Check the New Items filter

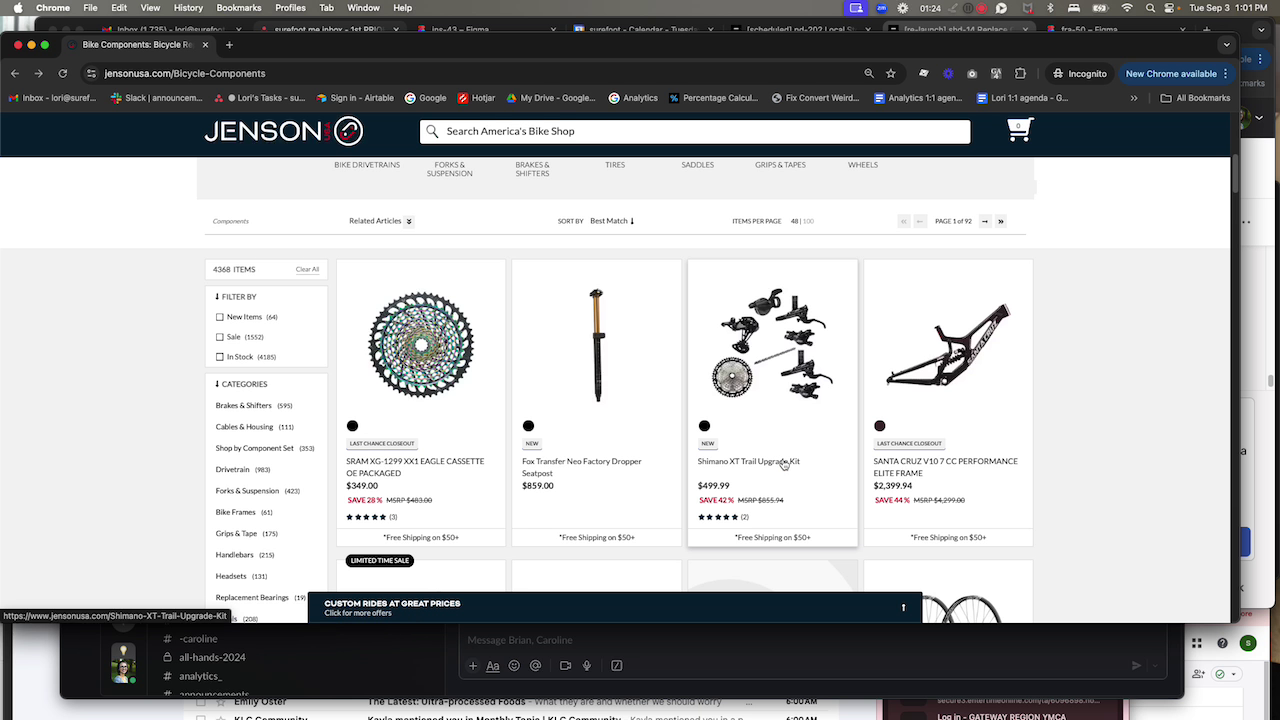pos(220,317)
